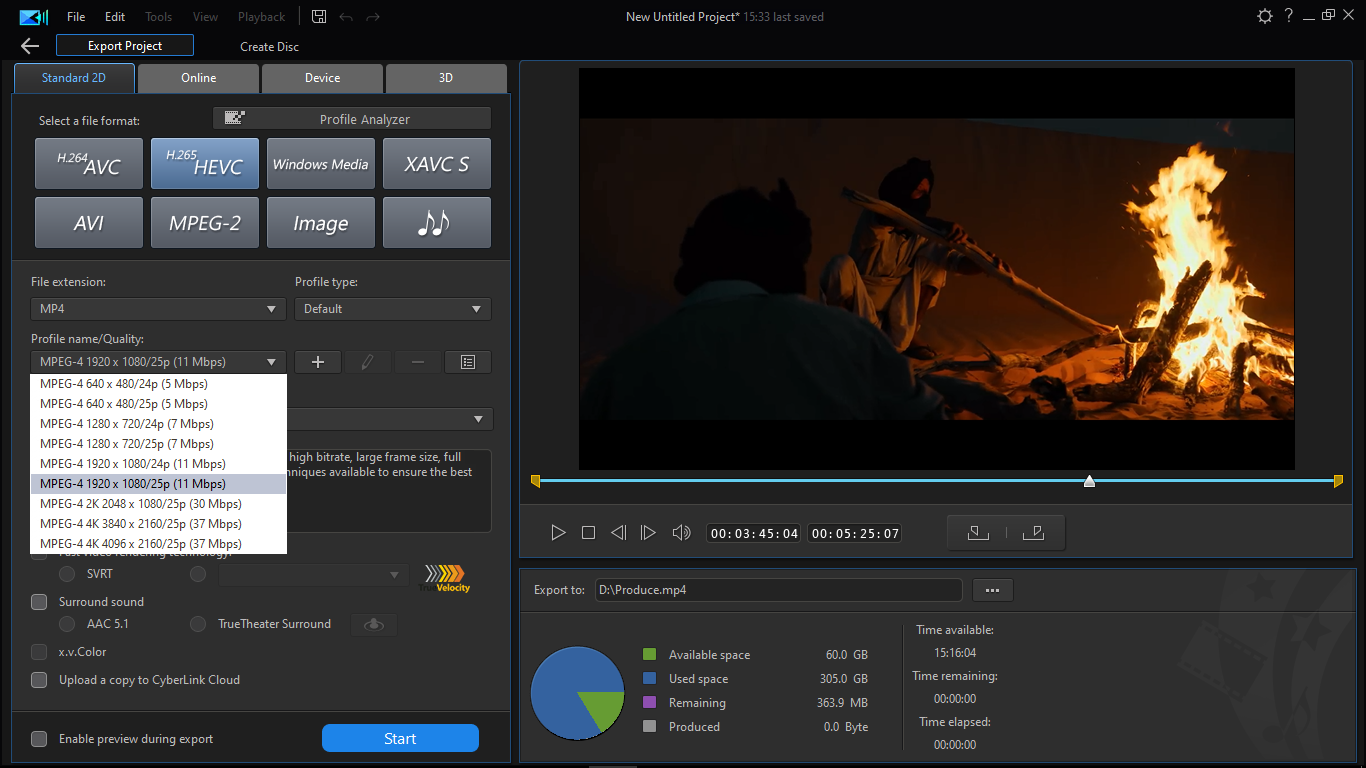Expand the File extension MP4 dropdown

[158, 309]
